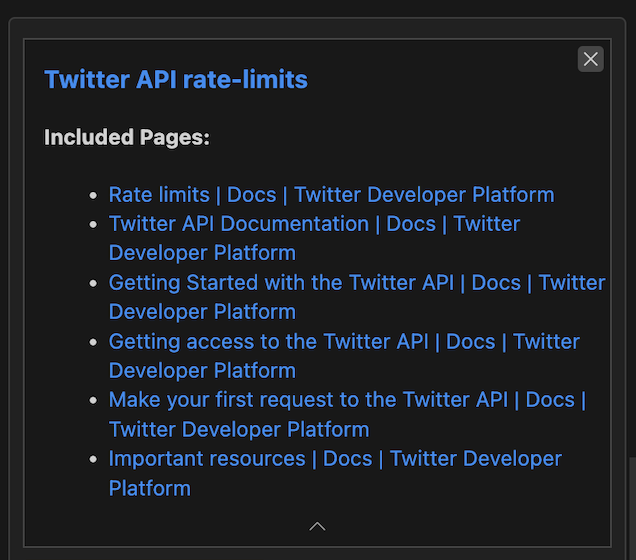Close the popup with the X button
Image resolution: width=636 pixels, height=560 pixels.
(590, 59)
